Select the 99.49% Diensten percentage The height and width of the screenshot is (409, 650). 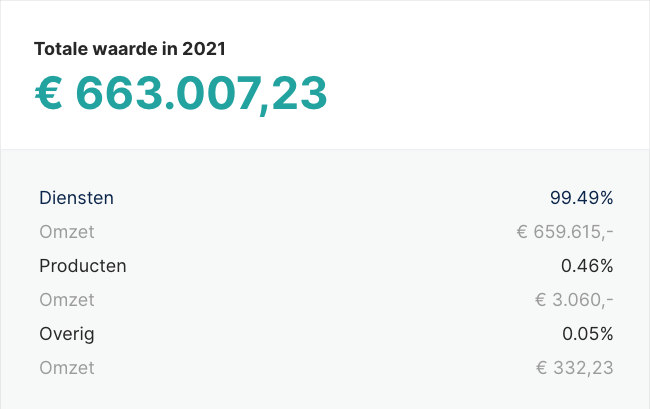pos(581,198)
